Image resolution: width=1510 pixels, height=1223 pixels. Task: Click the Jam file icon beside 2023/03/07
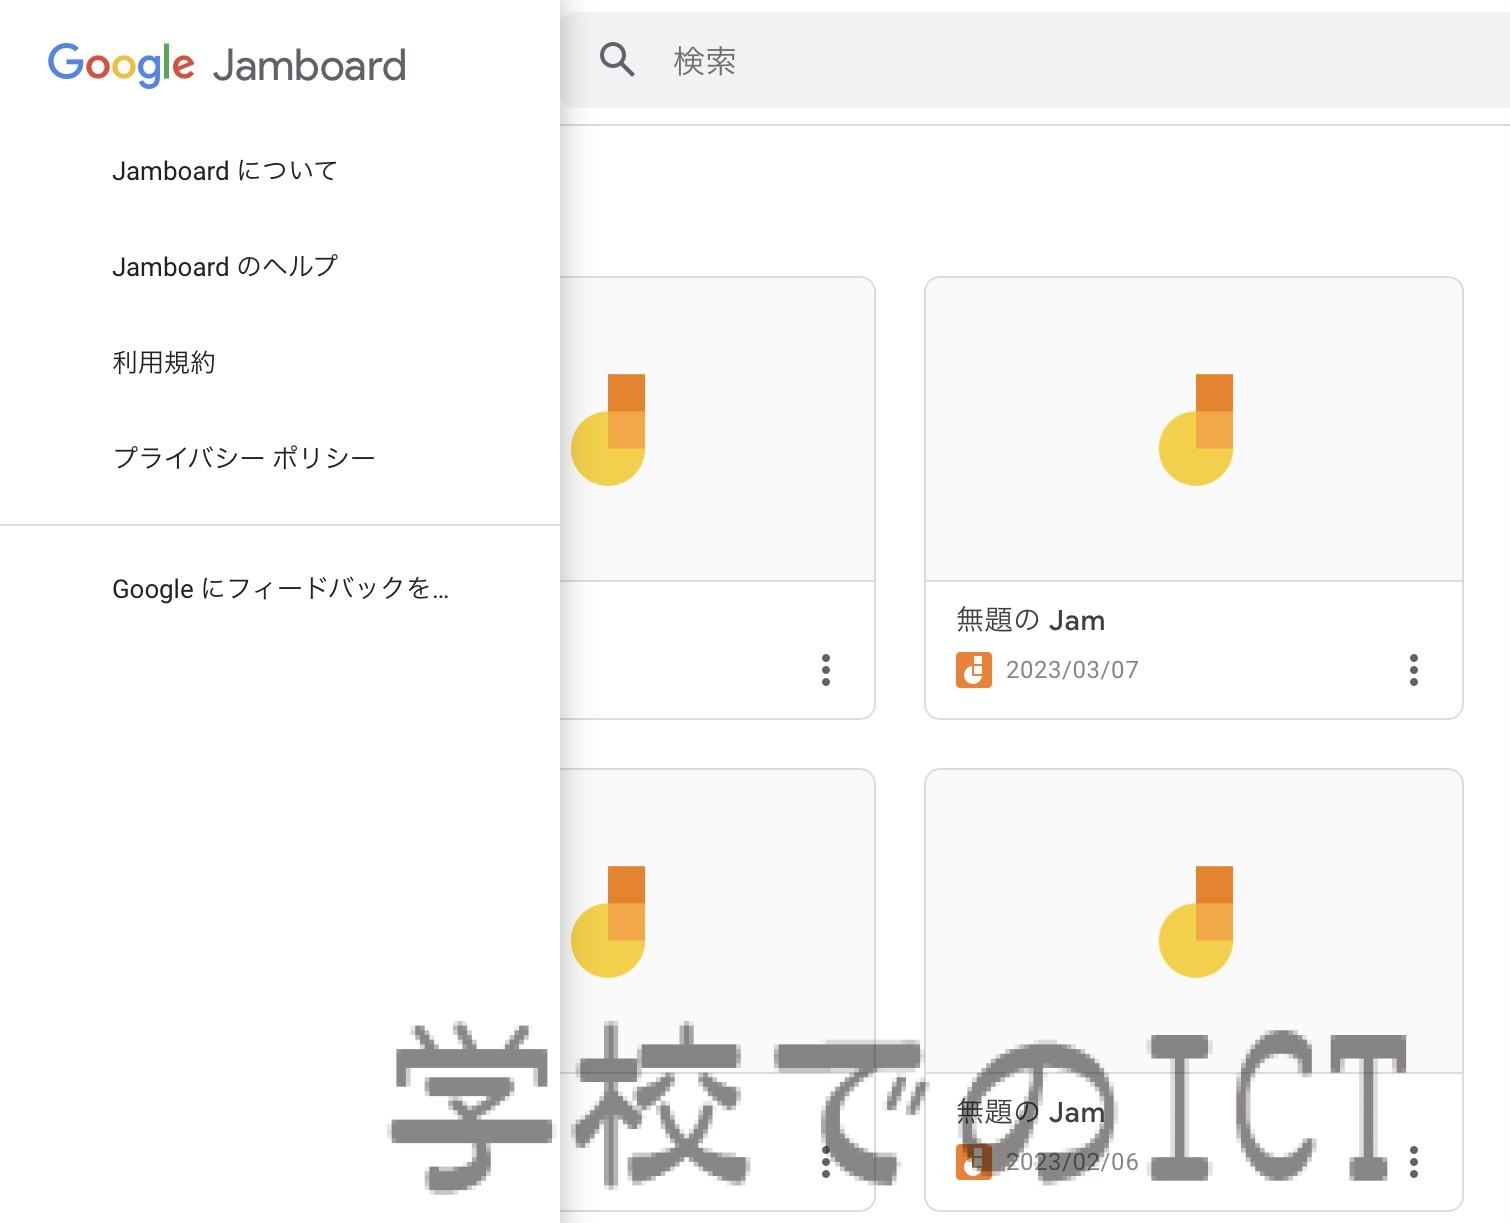(973, 670)
